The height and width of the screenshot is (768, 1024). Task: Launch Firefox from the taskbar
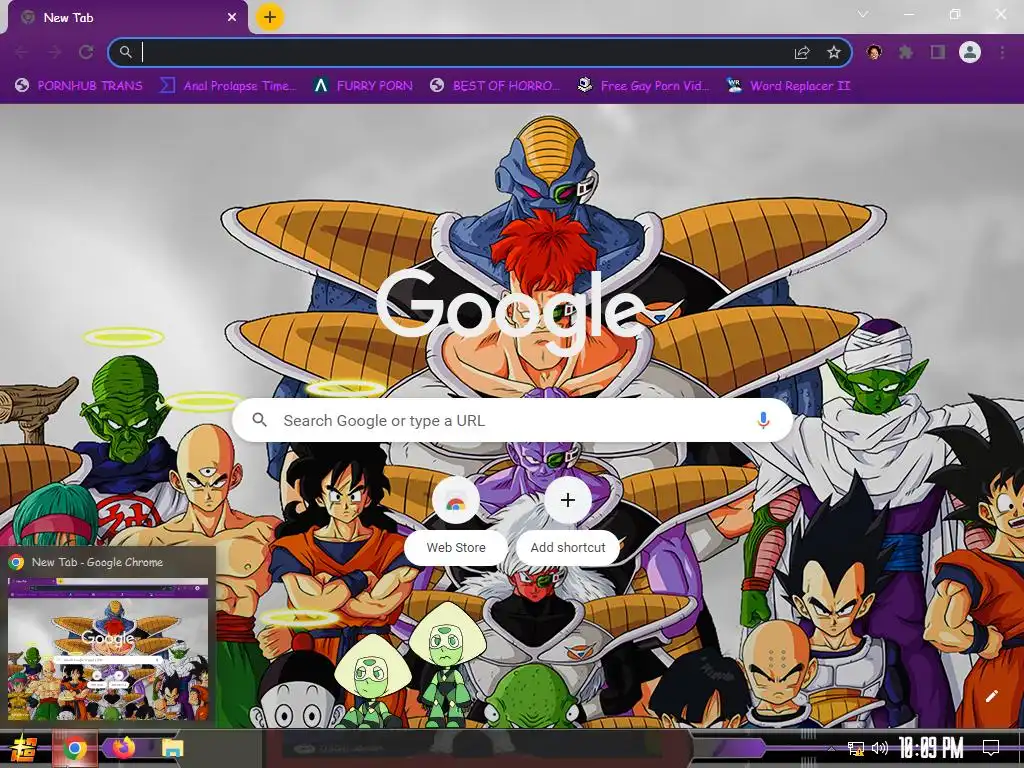123,748
